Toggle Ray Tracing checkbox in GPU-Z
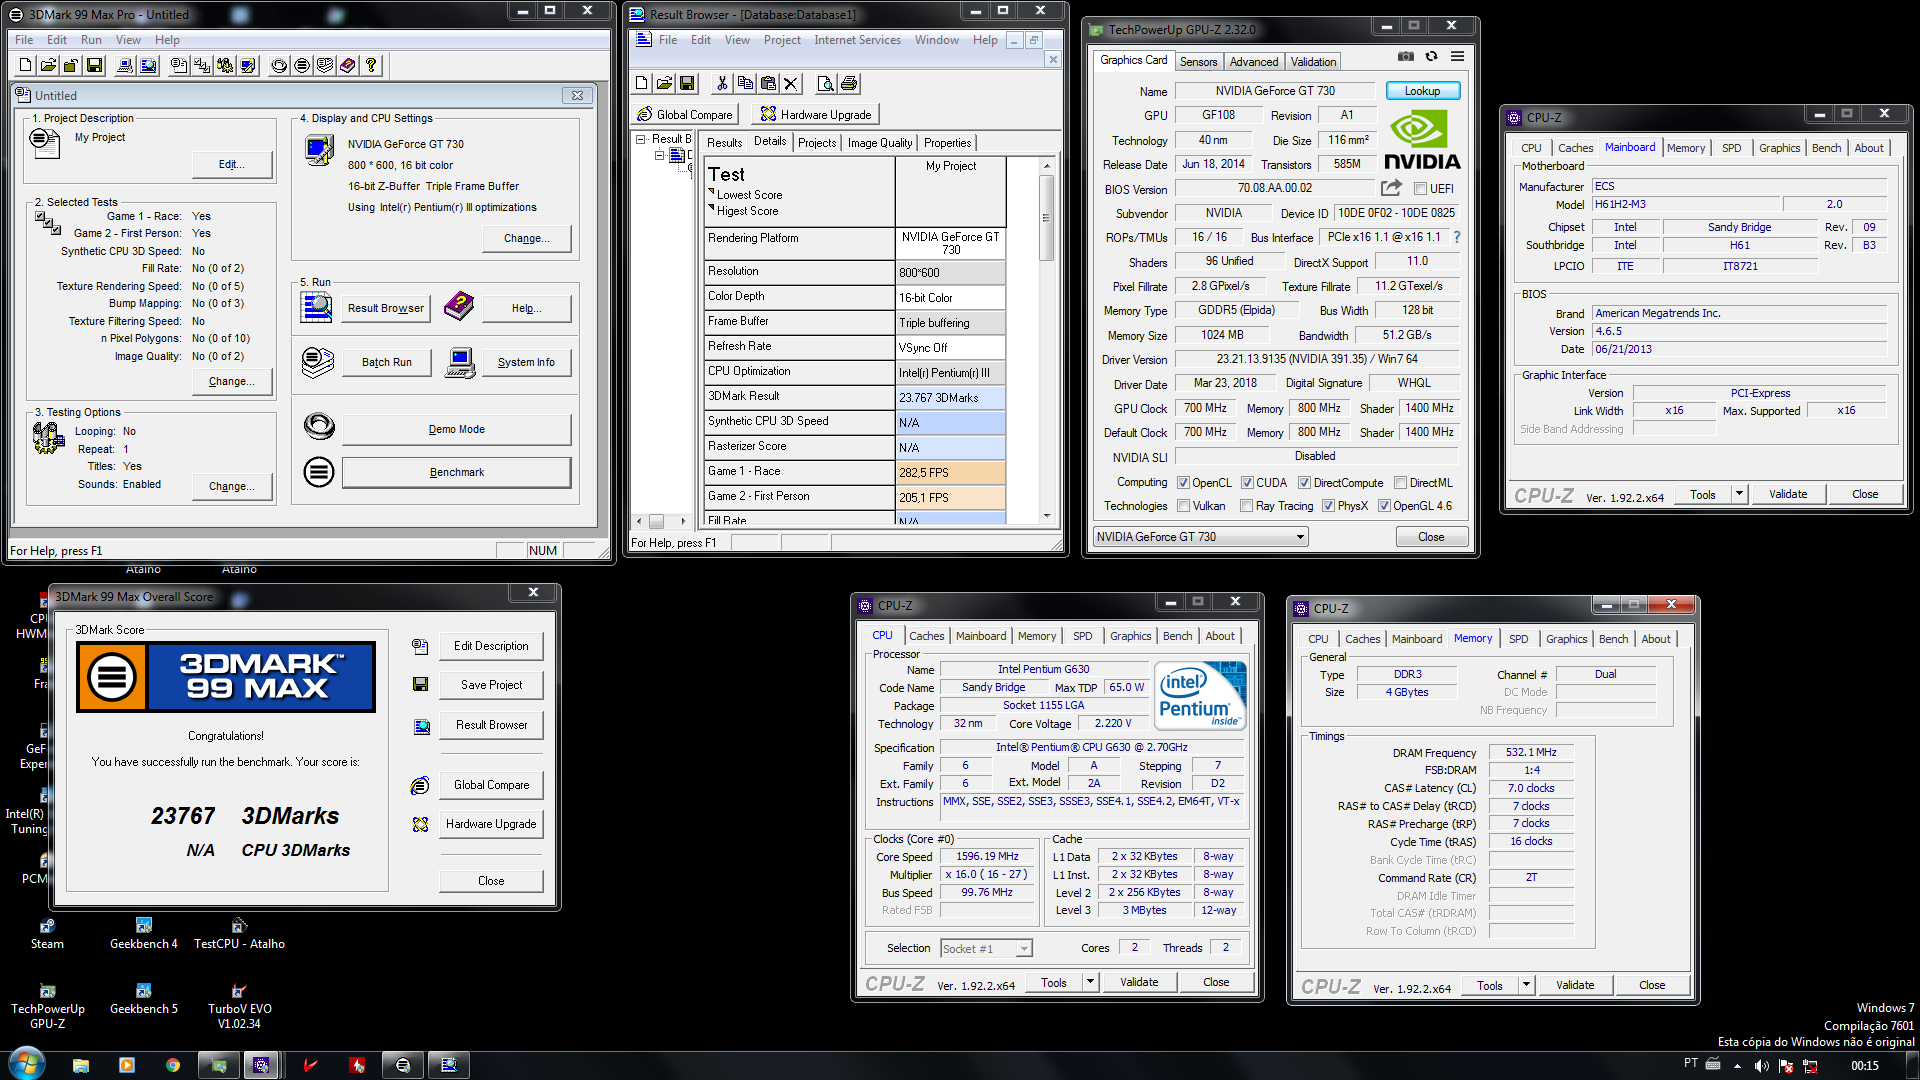This screenshot has width=1920, height=1080. [1247, 506]
